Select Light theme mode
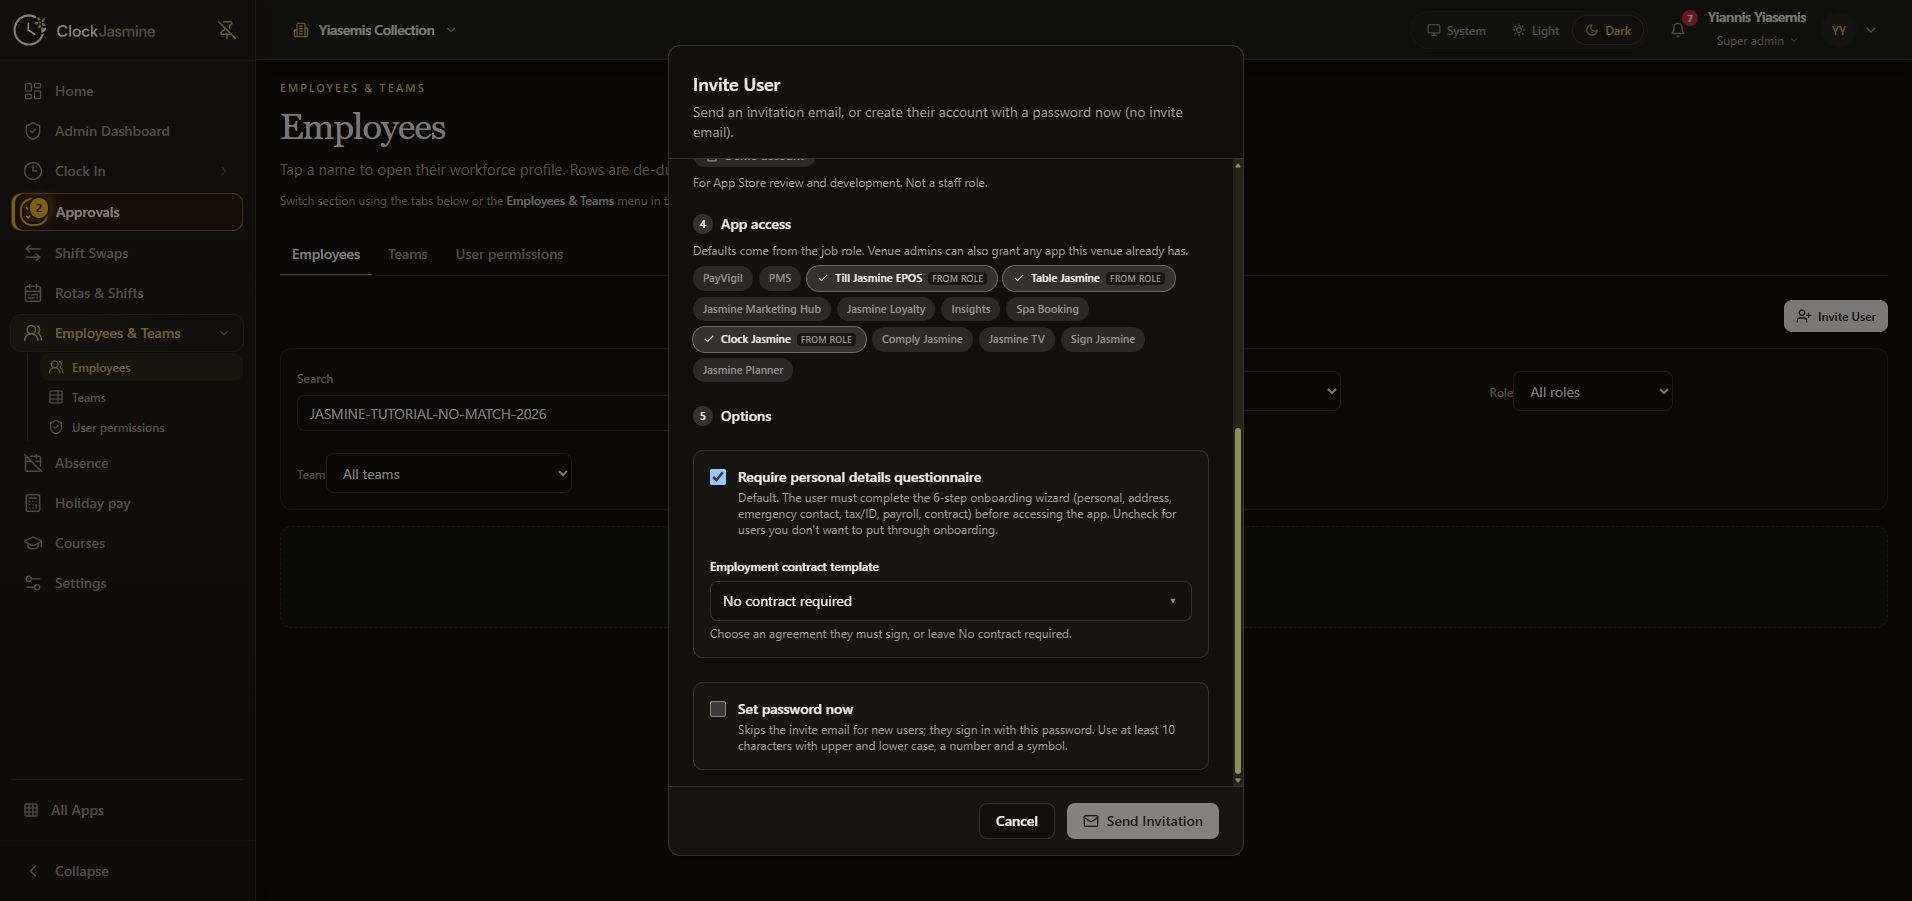Screen dimensions: 1912x901 [1535, 30]
